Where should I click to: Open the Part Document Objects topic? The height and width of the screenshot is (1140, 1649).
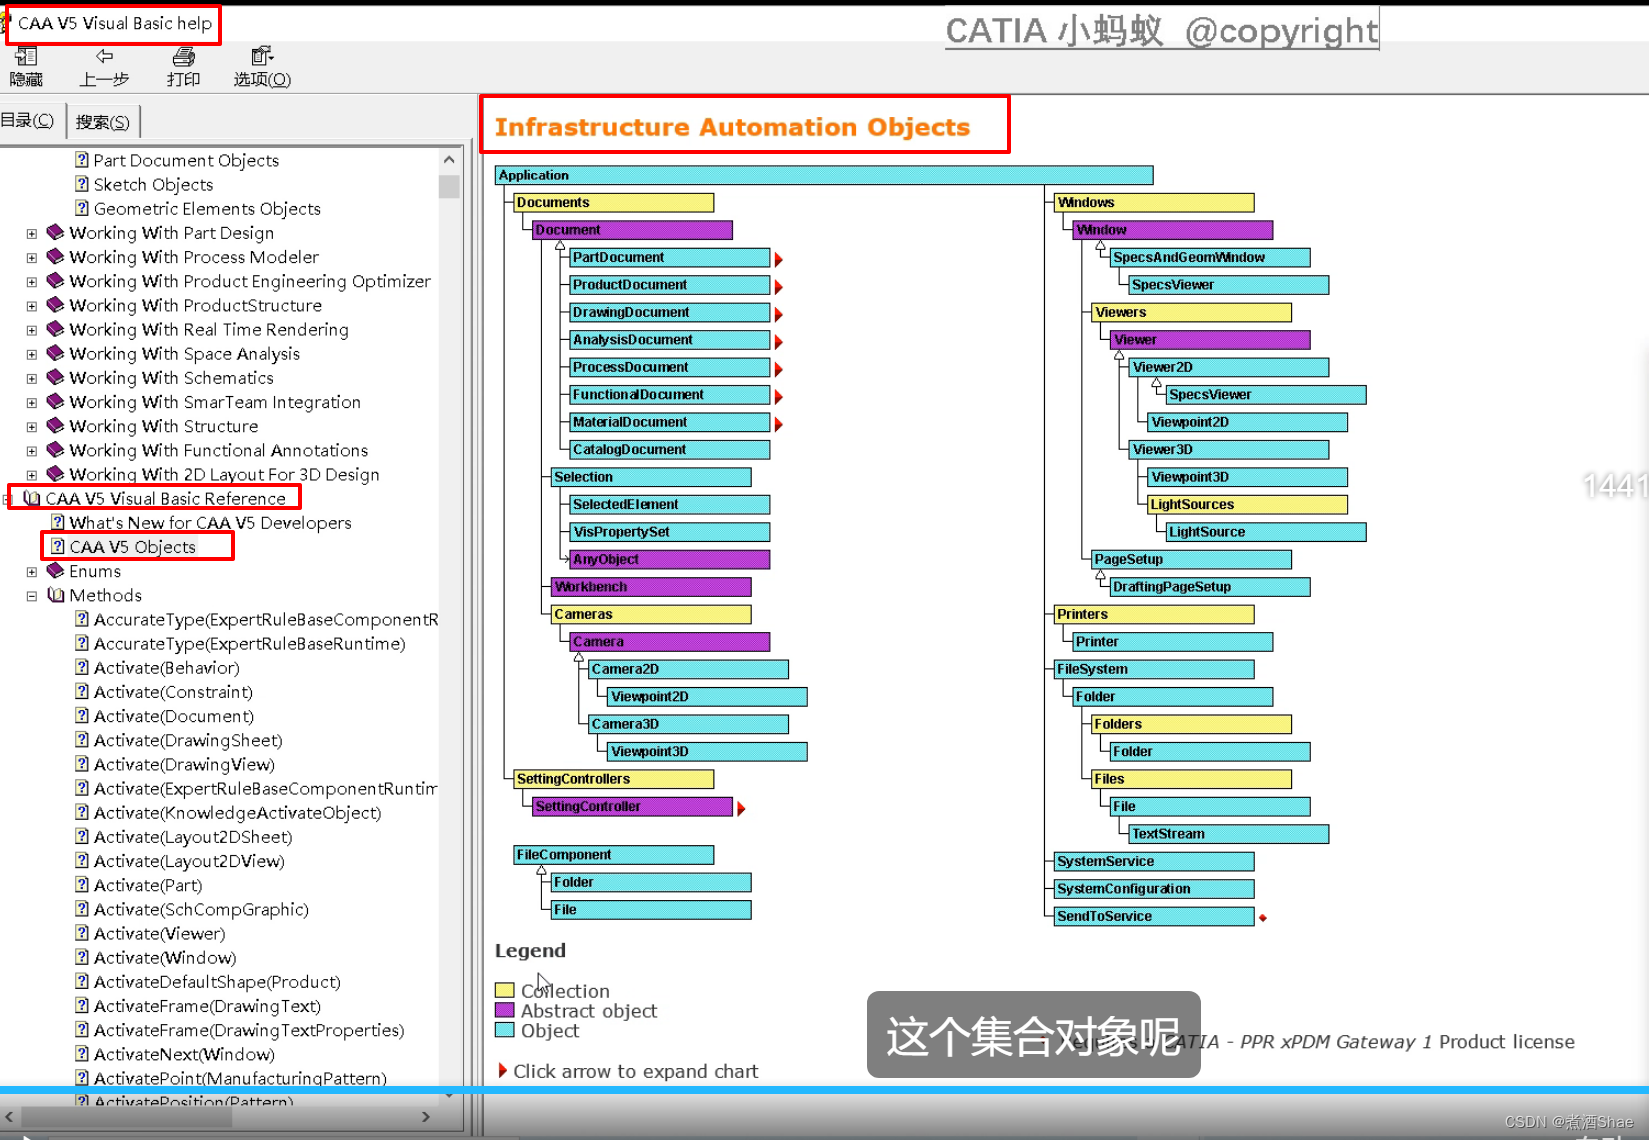(186, 160)
